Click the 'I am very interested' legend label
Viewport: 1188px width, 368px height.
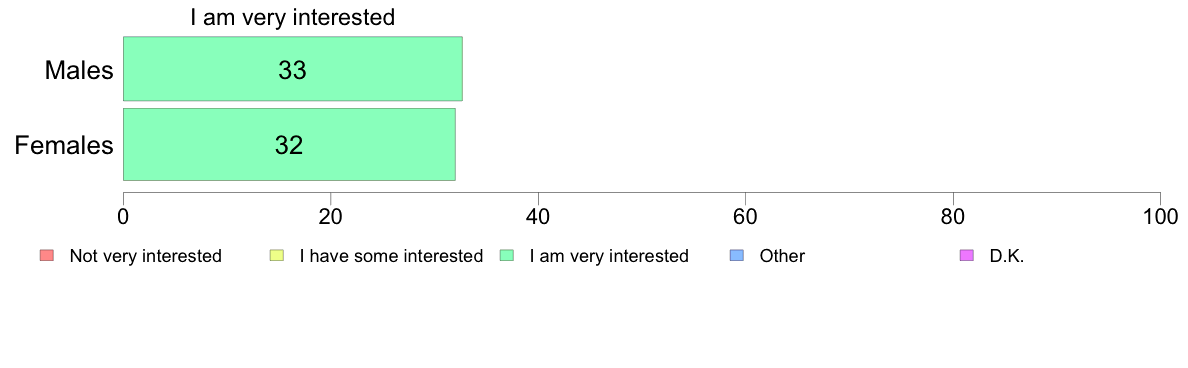click(609, 256)
